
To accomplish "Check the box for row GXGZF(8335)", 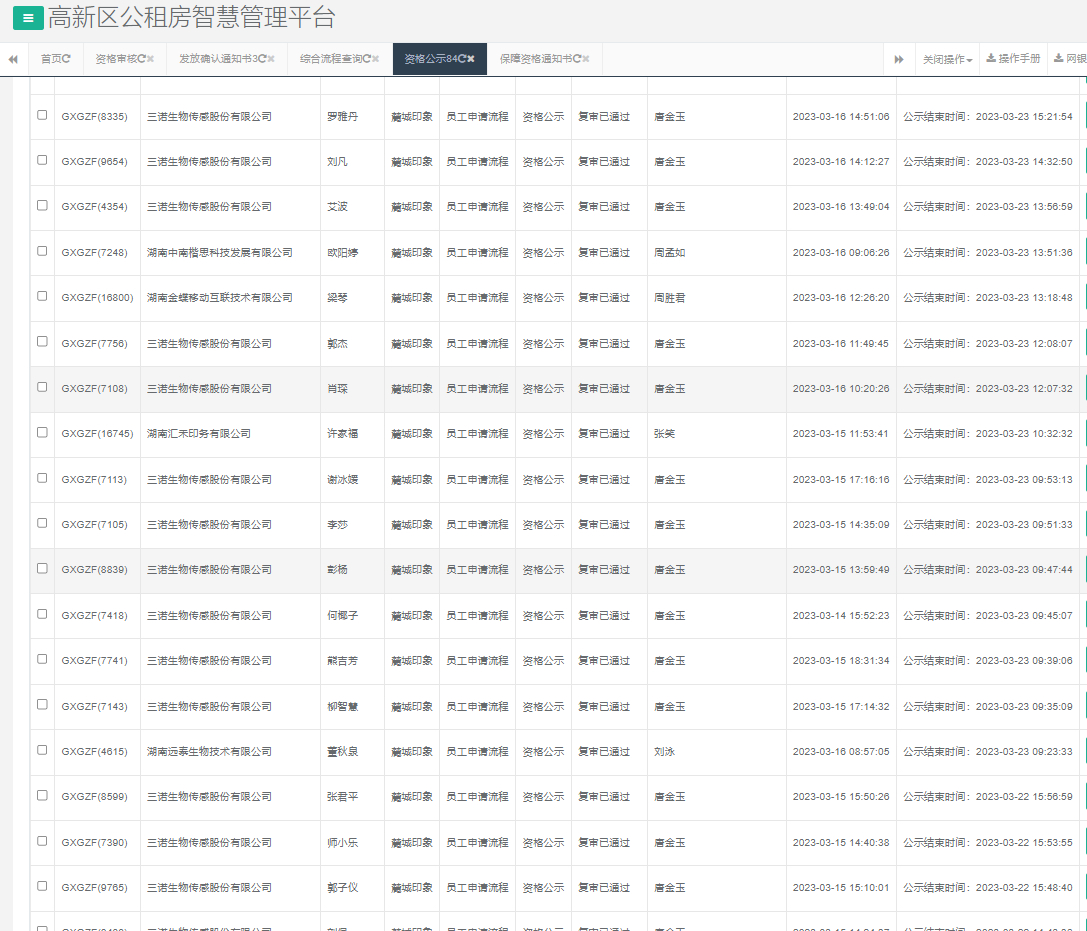I will click(42, 115).
